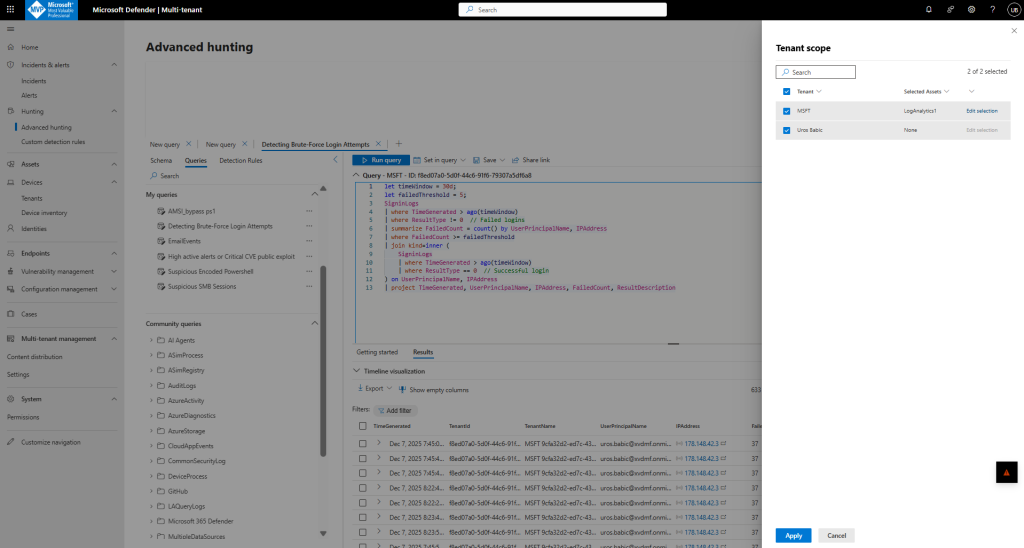Open the Tenant column sort dropdown

click(819, 91)
